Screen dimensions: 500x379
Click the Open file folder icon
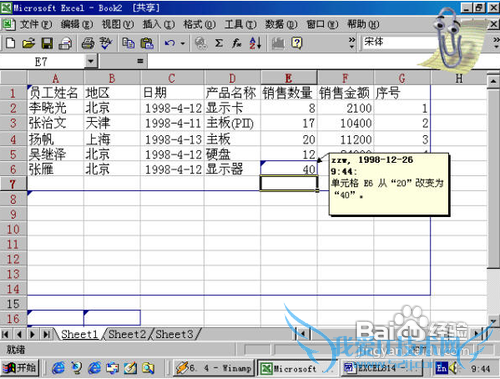pyautogui.click(x=29, y=43)
